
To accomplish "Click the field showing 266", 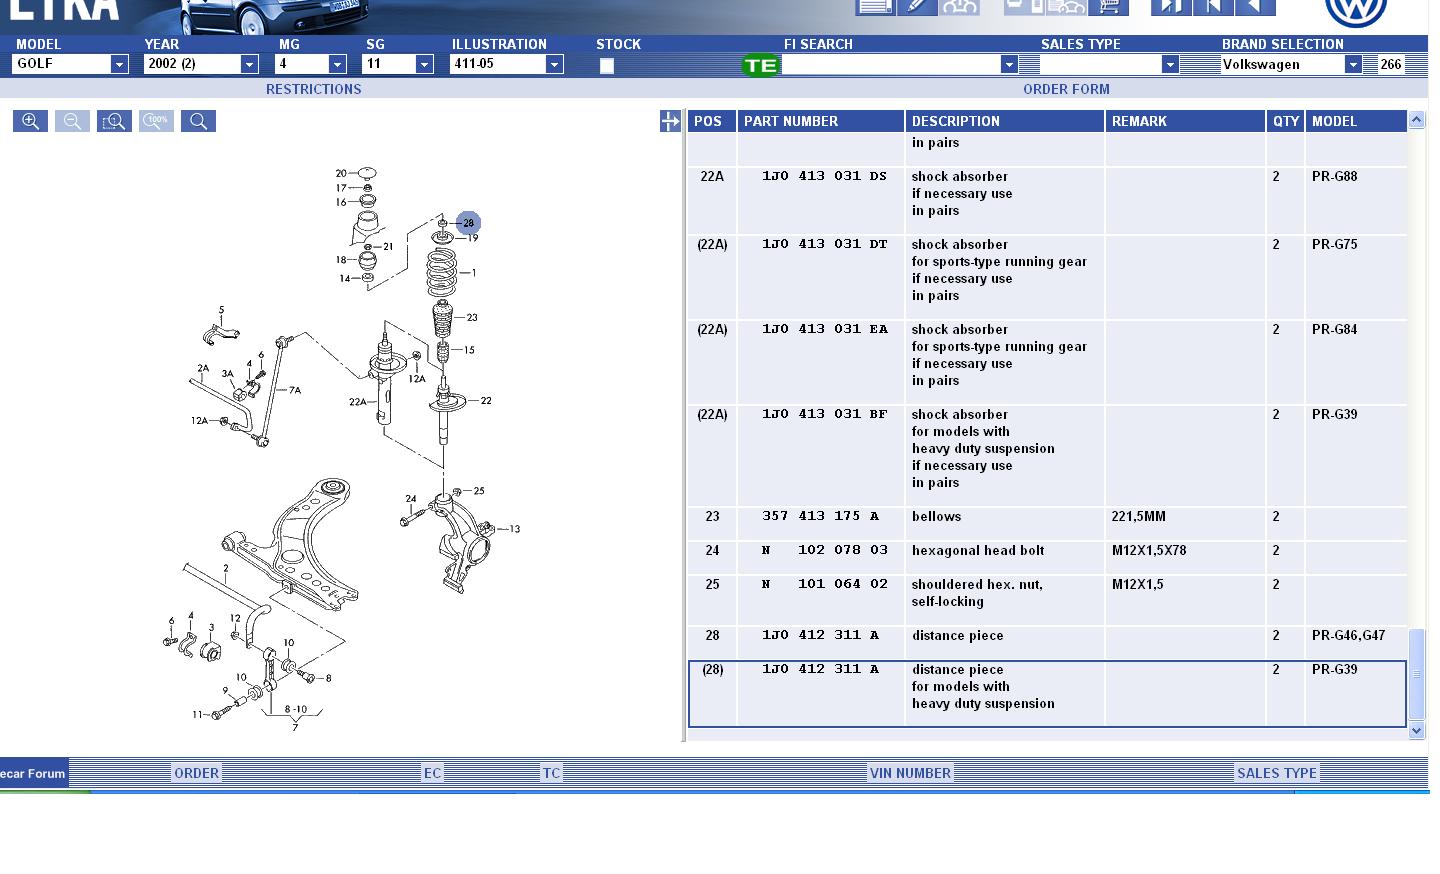I will [1391, 64].
